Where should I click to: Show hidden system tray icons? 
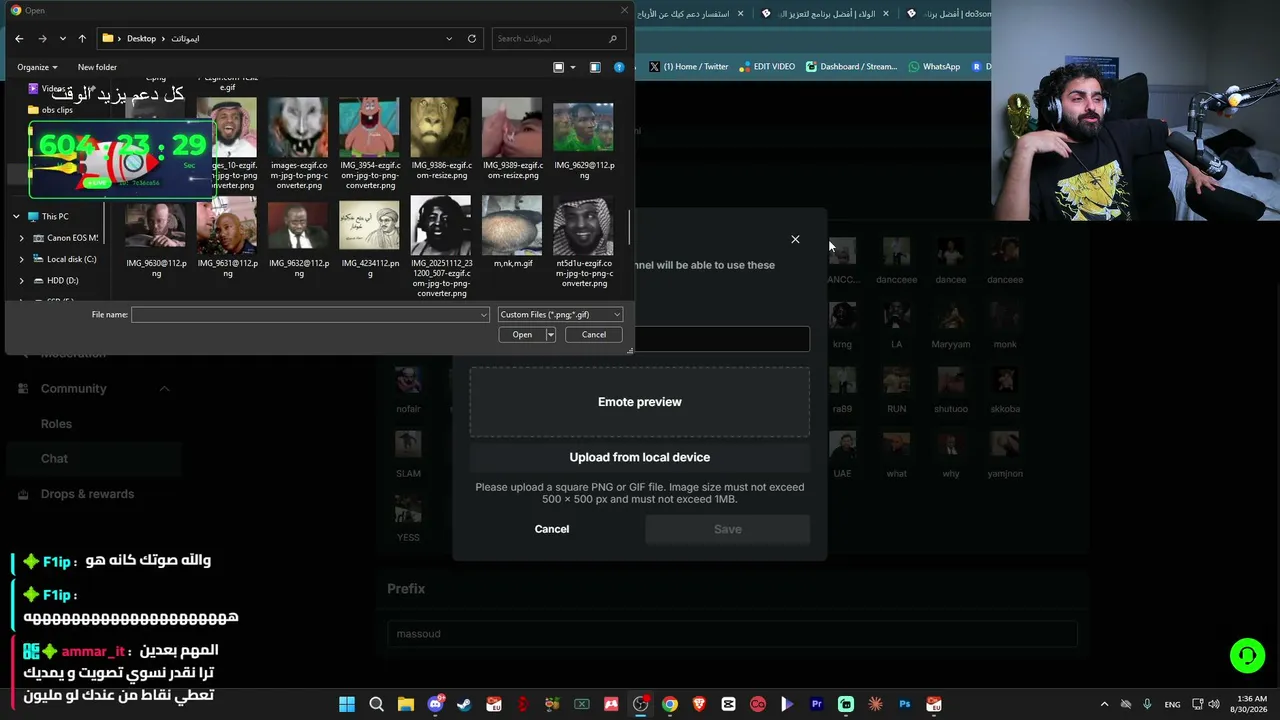[x=1104, y=704]
